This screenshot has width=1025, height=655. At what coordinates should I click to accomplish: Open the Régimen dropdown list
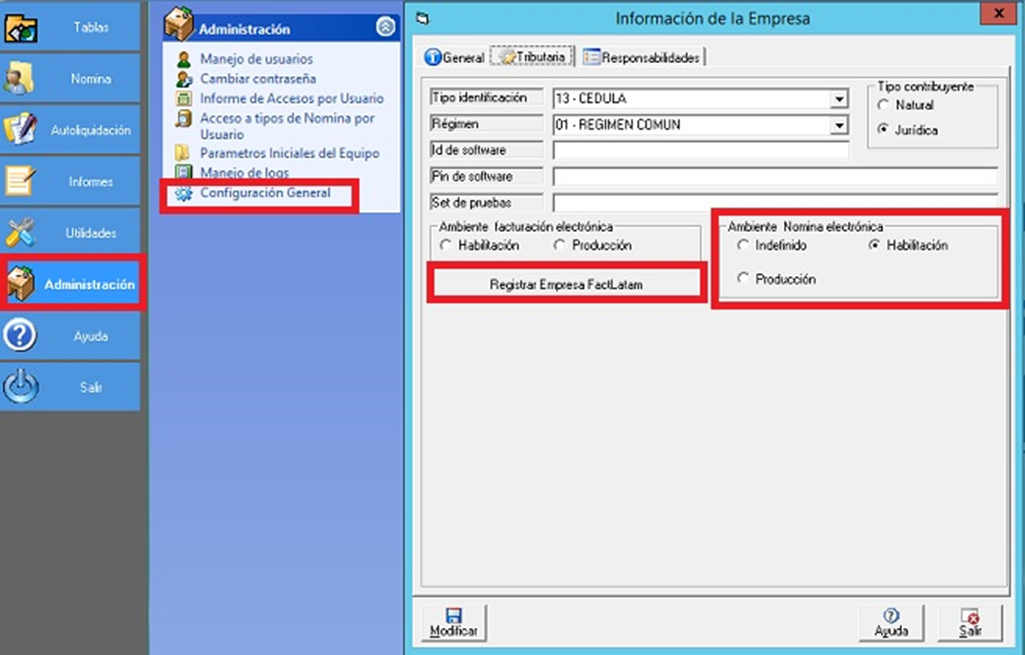pos(838,126)
